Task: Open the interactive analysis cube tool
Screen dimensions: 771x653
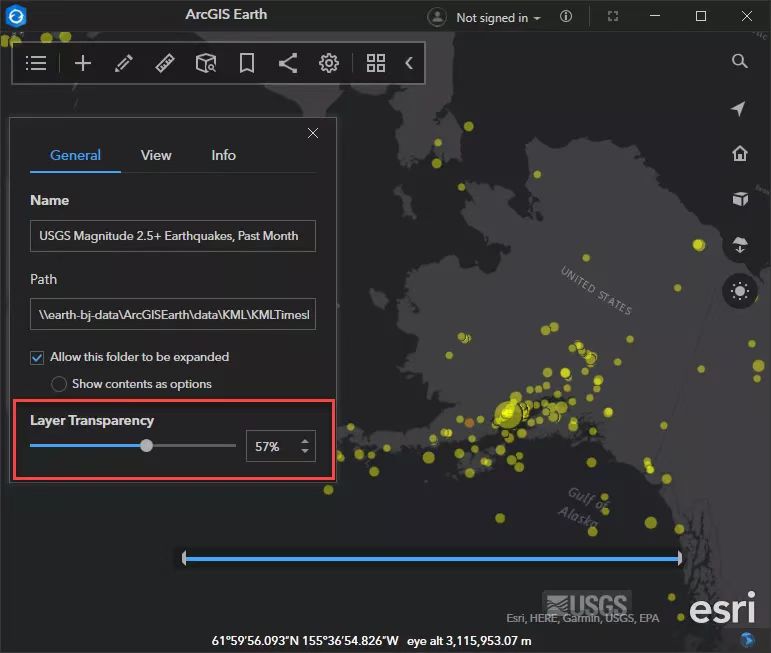Action: (x=206, y=63)
